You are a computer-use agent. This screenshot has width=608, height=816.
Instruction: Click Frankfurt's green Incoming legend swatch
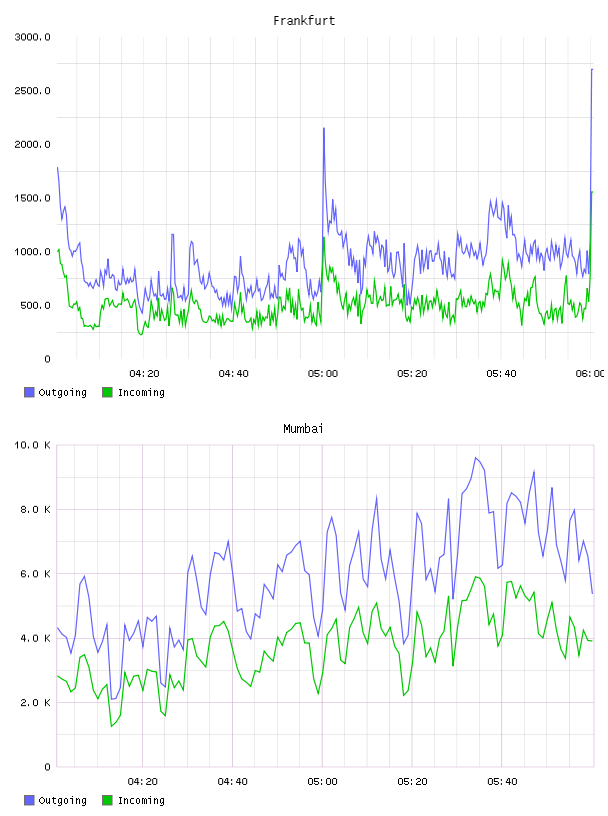[107, 392]
